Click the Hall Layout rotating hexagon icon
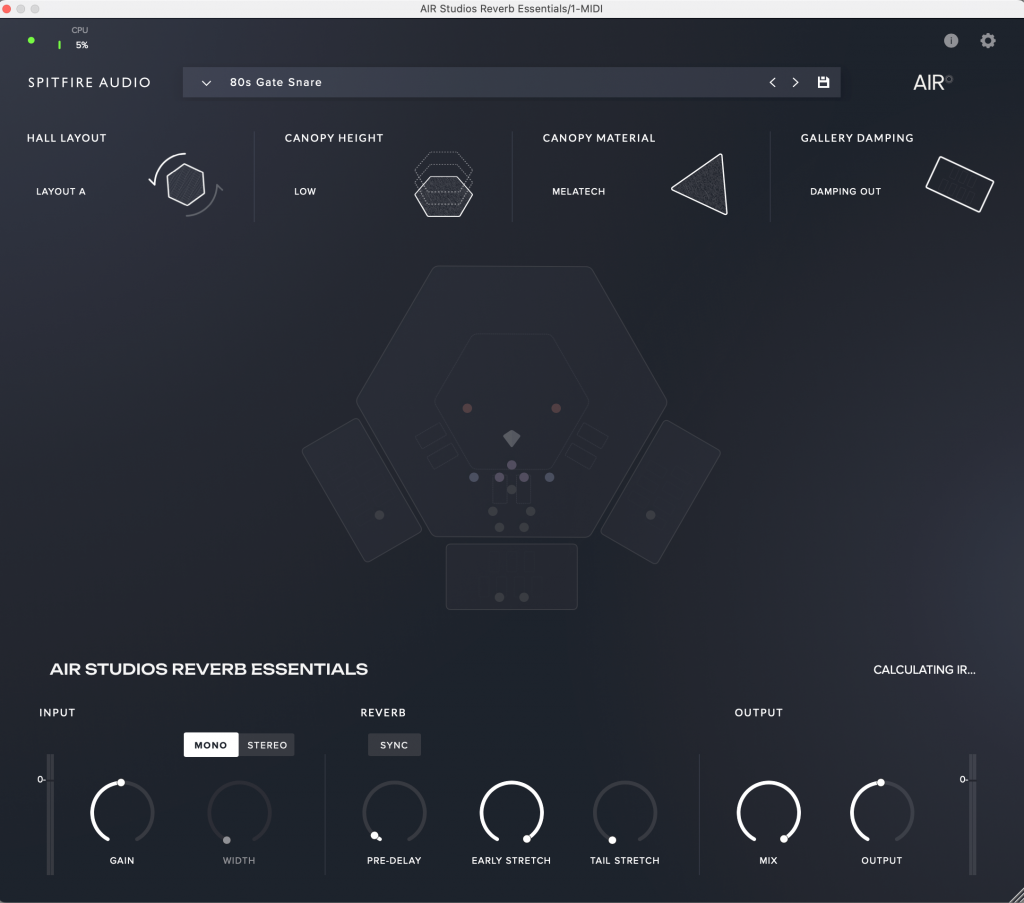Viewport: 1024px width, 903px height. point(186,185)
